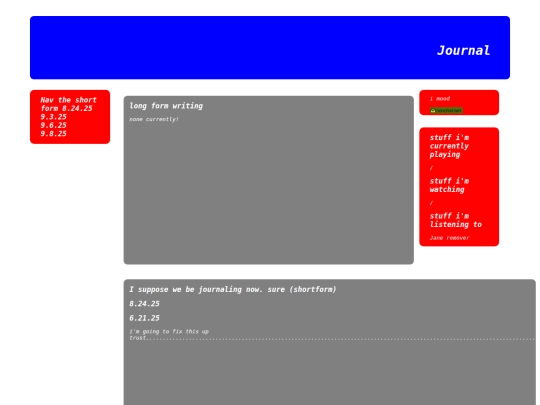The width and height of the screenshot is (540, 405).
Task: Select the "long form writing" heading
Action: tap(166, 106)
